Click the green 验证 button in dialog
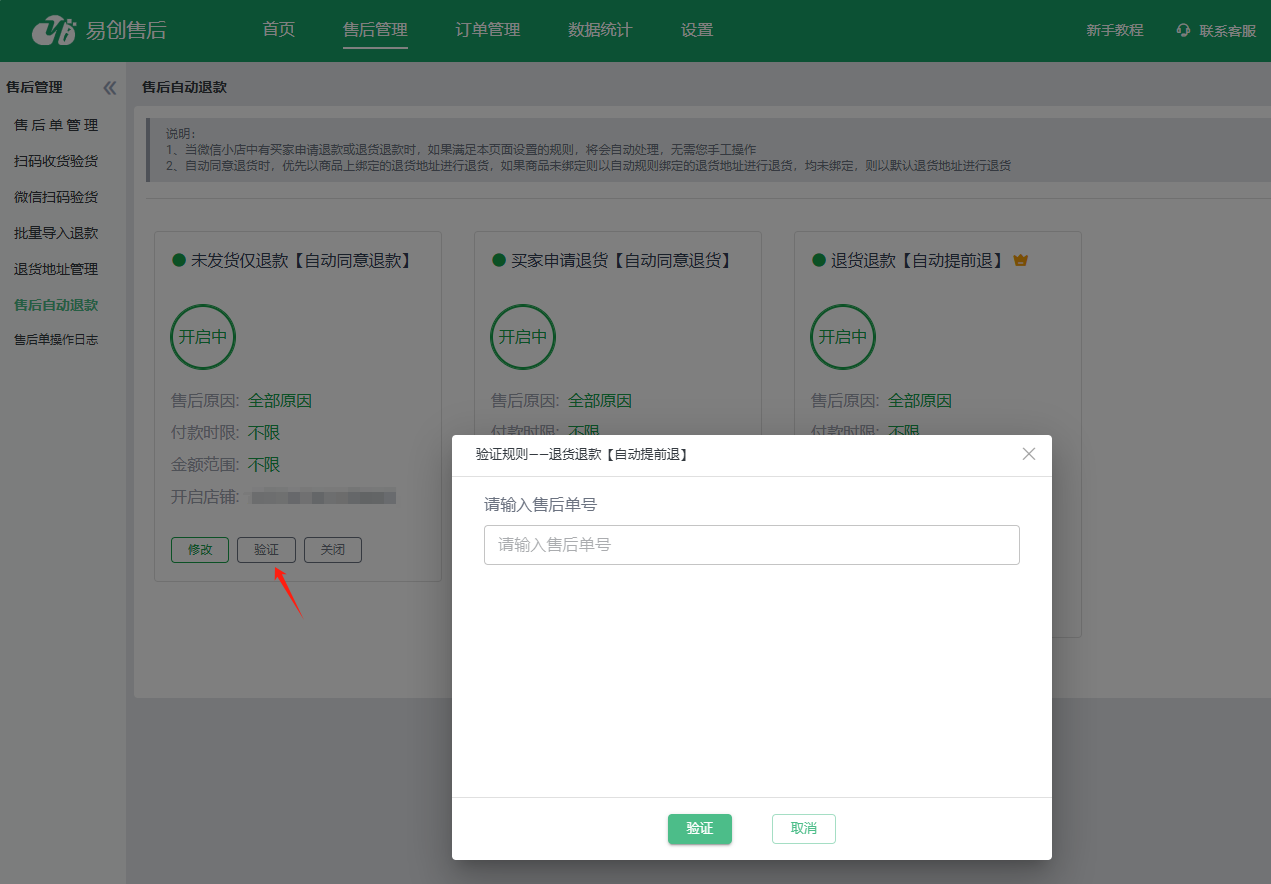The image size is (1271, 884). (700, 829)
